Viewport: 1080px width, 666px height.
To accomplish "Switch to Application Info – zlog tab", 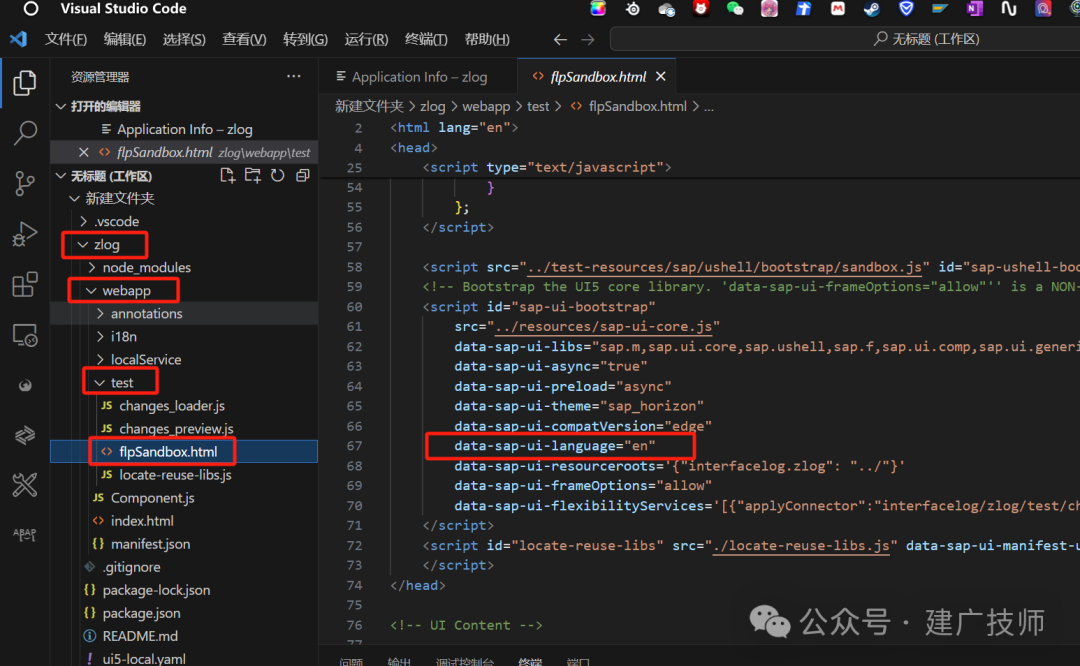I will (x=418, y=76).
